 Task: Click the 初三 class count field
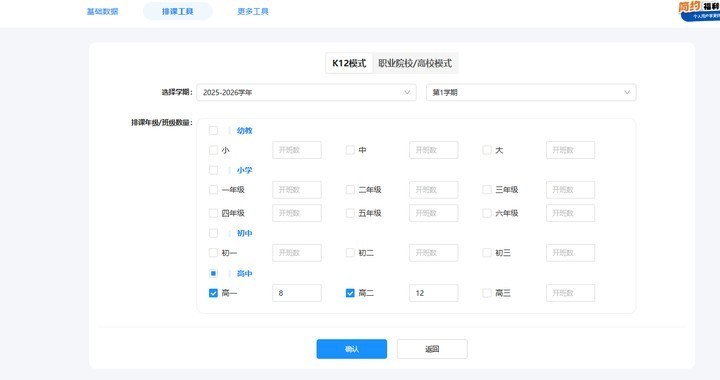pos(570,253)
